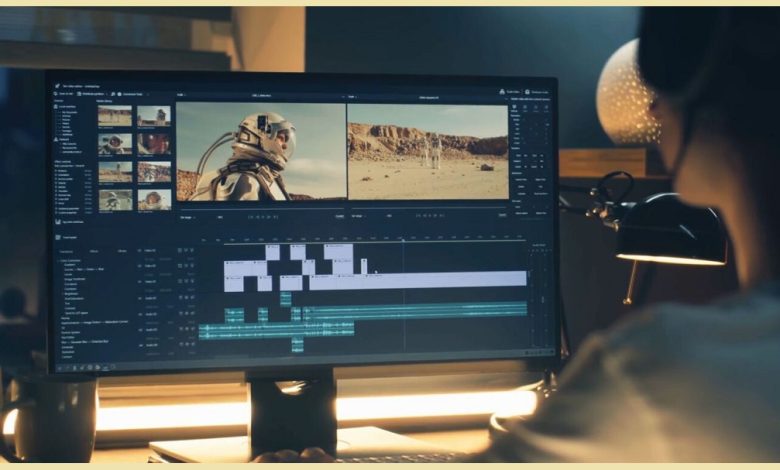780x470 pixels.
Task: Toggle the first control icon on the first audio track
Action: [x=180, y=297]
